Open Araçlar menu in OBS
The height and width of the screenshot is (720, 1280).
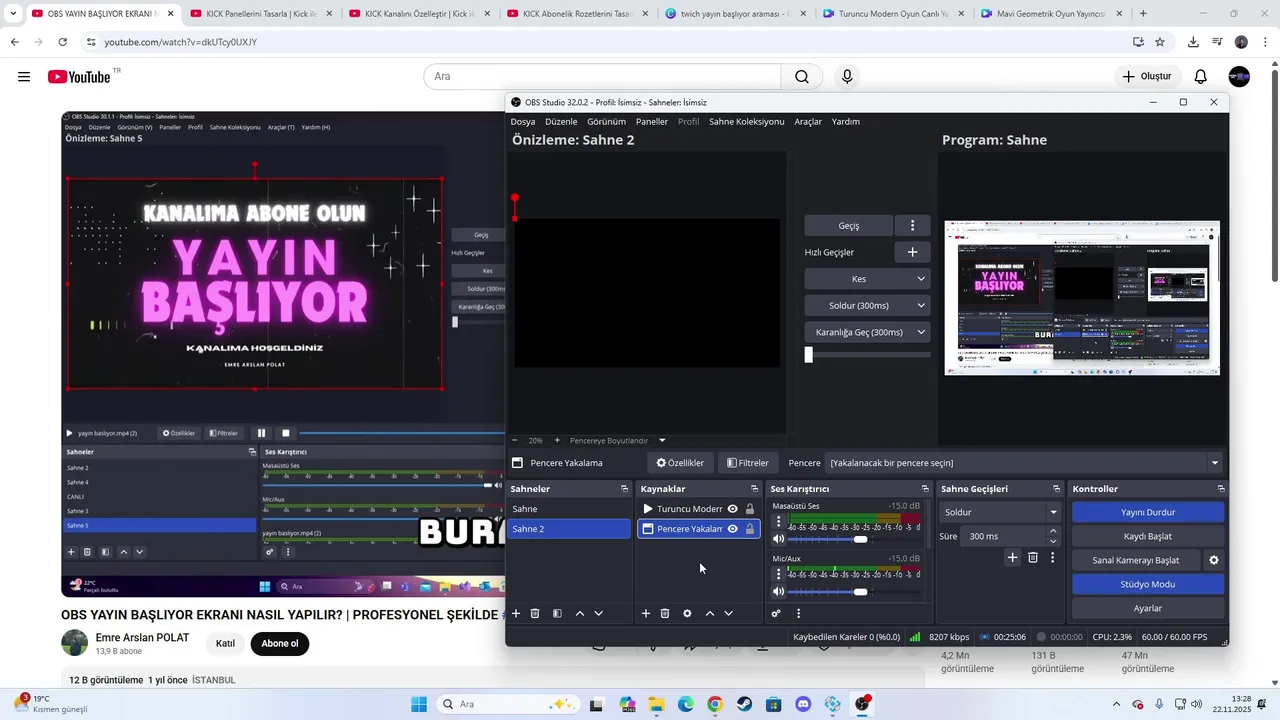point(808,122)
